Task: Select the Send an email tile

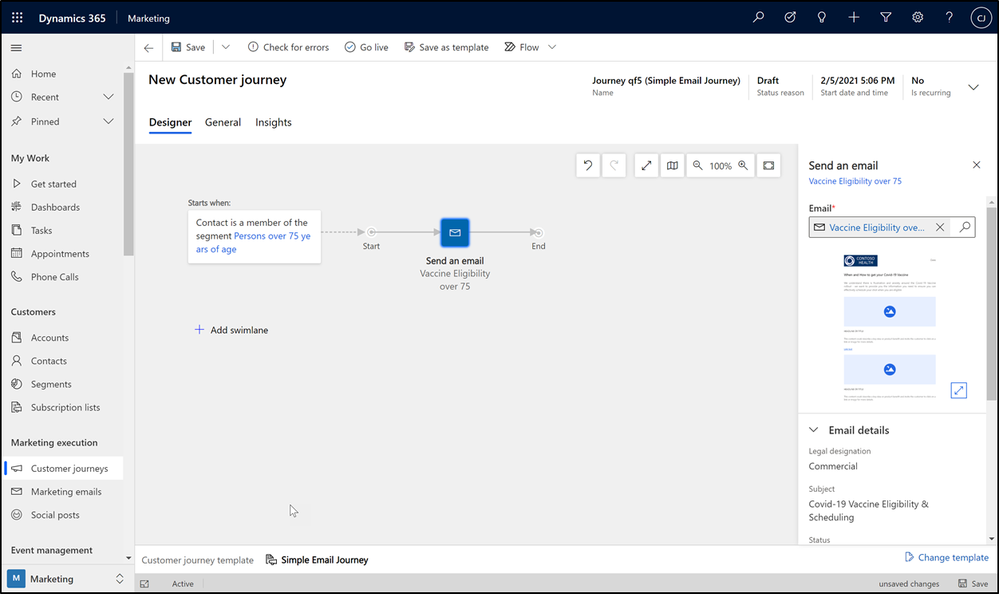Action: (455, 233)
